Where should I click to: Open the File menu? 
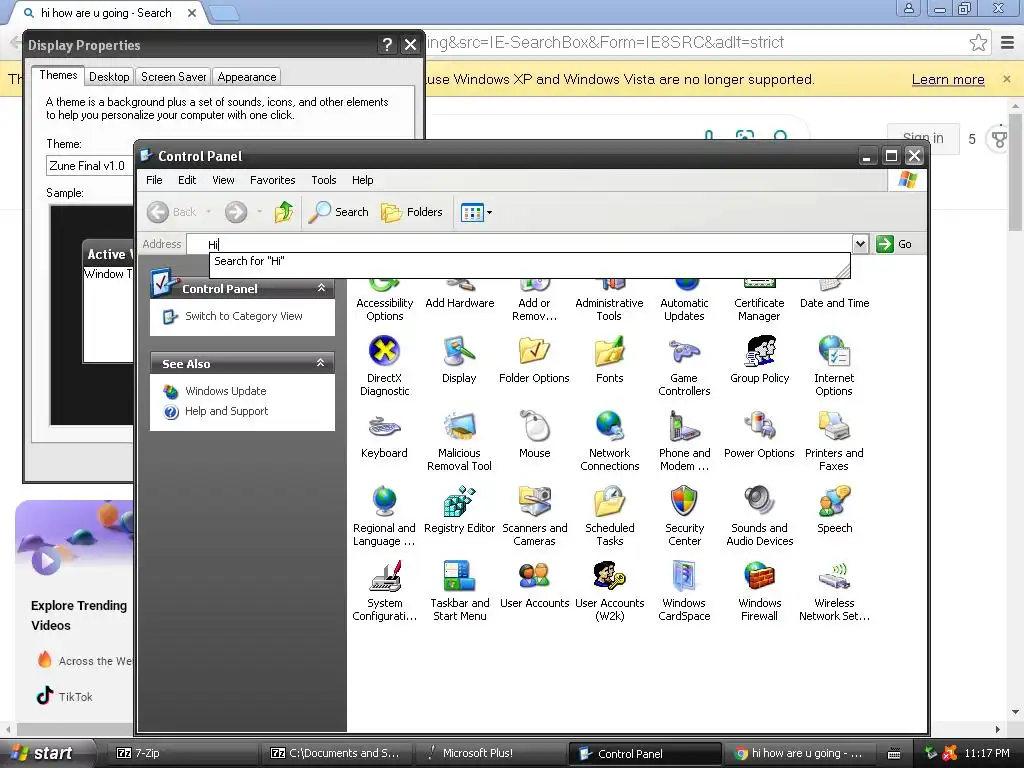coord(154,180)
